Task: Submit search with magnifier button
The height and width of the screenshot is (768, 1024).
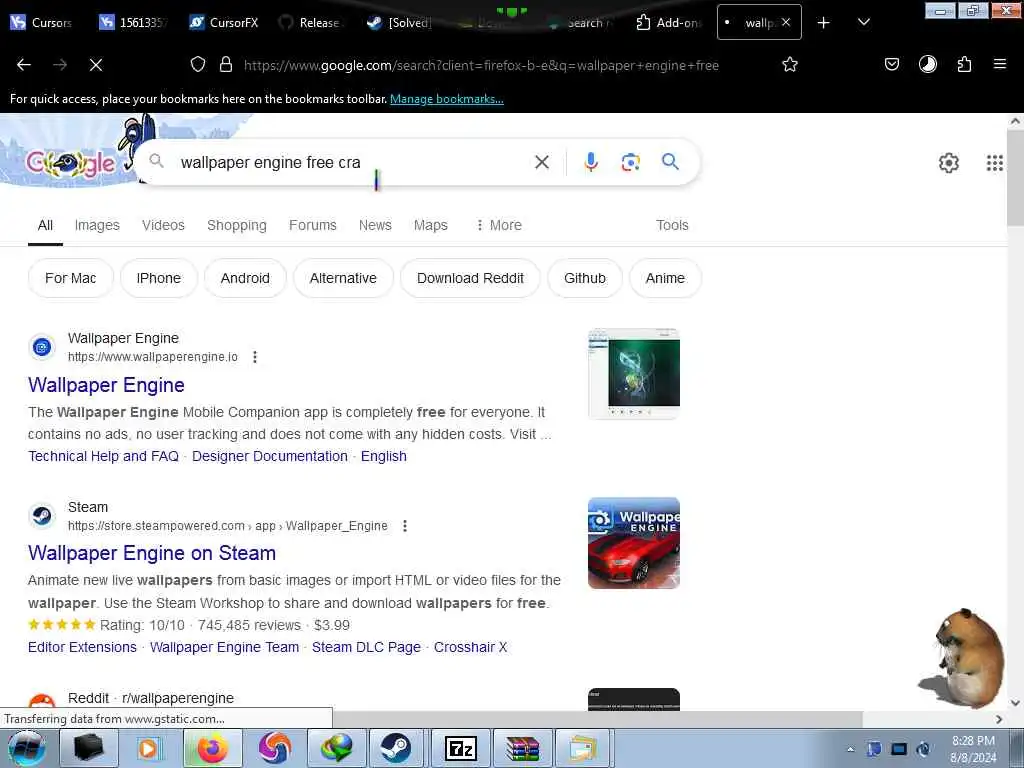Action: pos(671,162)
